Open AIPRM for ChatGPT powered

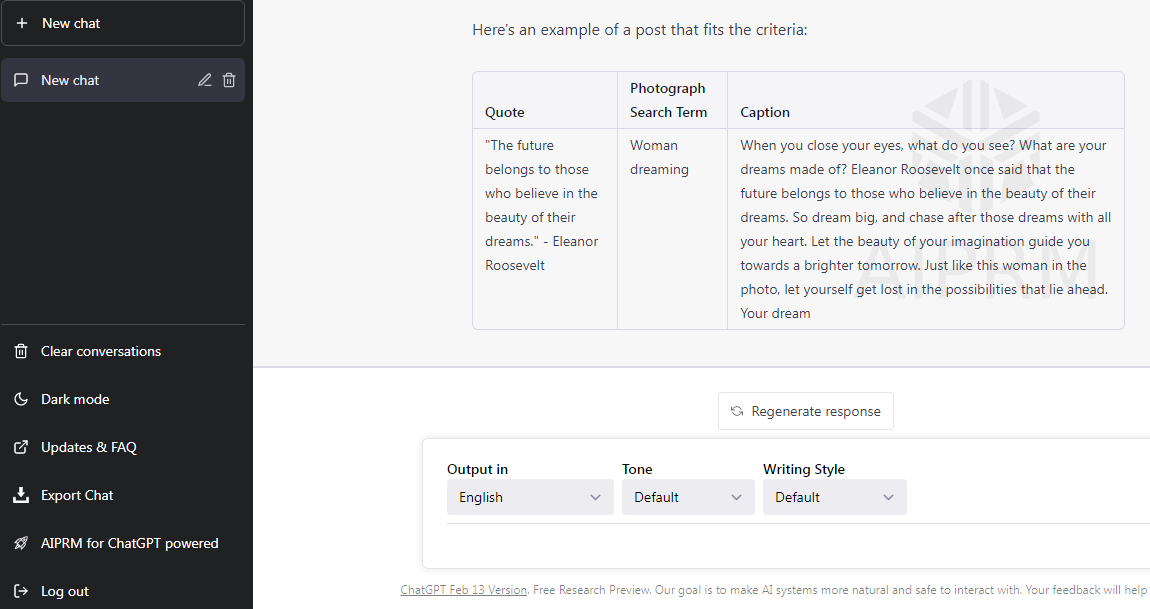[x=123, y=543]
